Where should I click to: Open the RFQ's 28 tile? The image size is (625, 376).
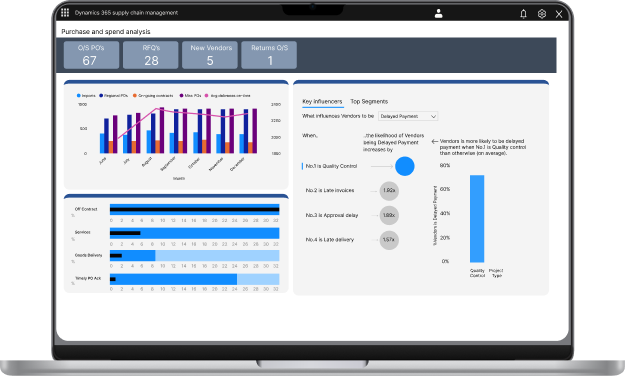151,55
